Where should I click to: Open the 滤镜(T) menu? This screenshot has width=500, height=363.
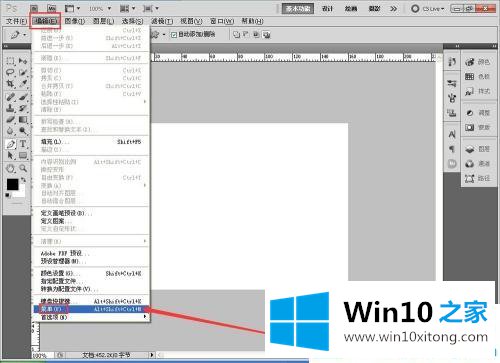(162, 21)
